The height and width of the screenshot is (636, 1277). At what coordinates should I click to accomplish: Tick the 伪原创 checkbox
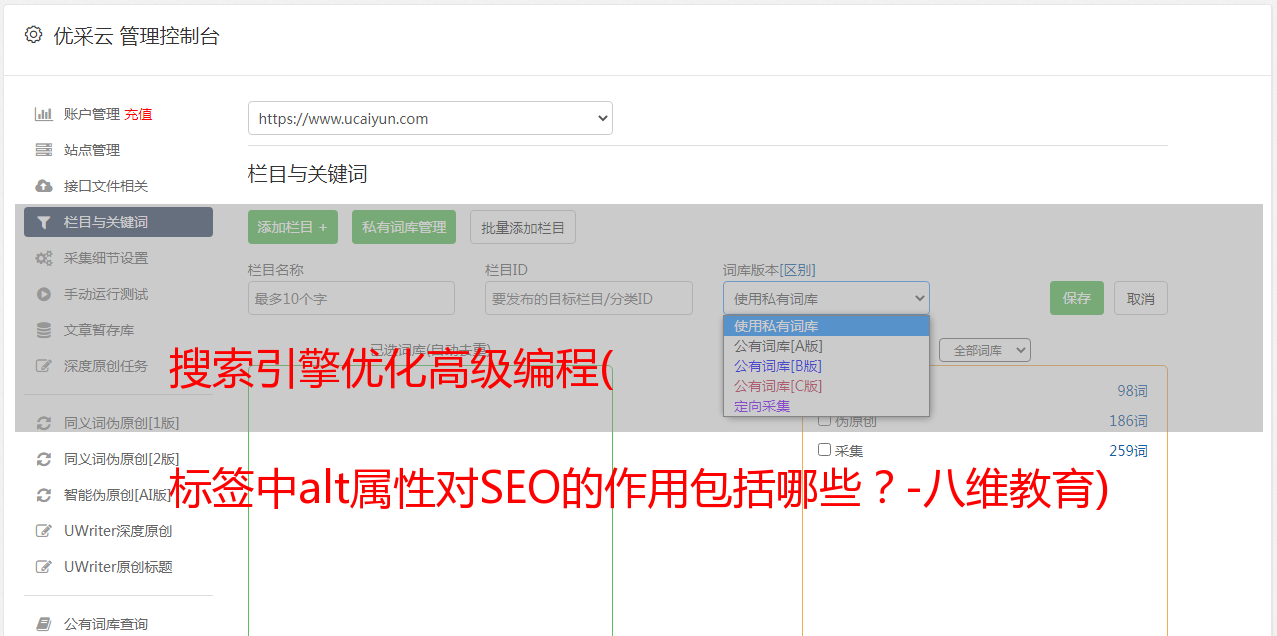click(825, 420)
